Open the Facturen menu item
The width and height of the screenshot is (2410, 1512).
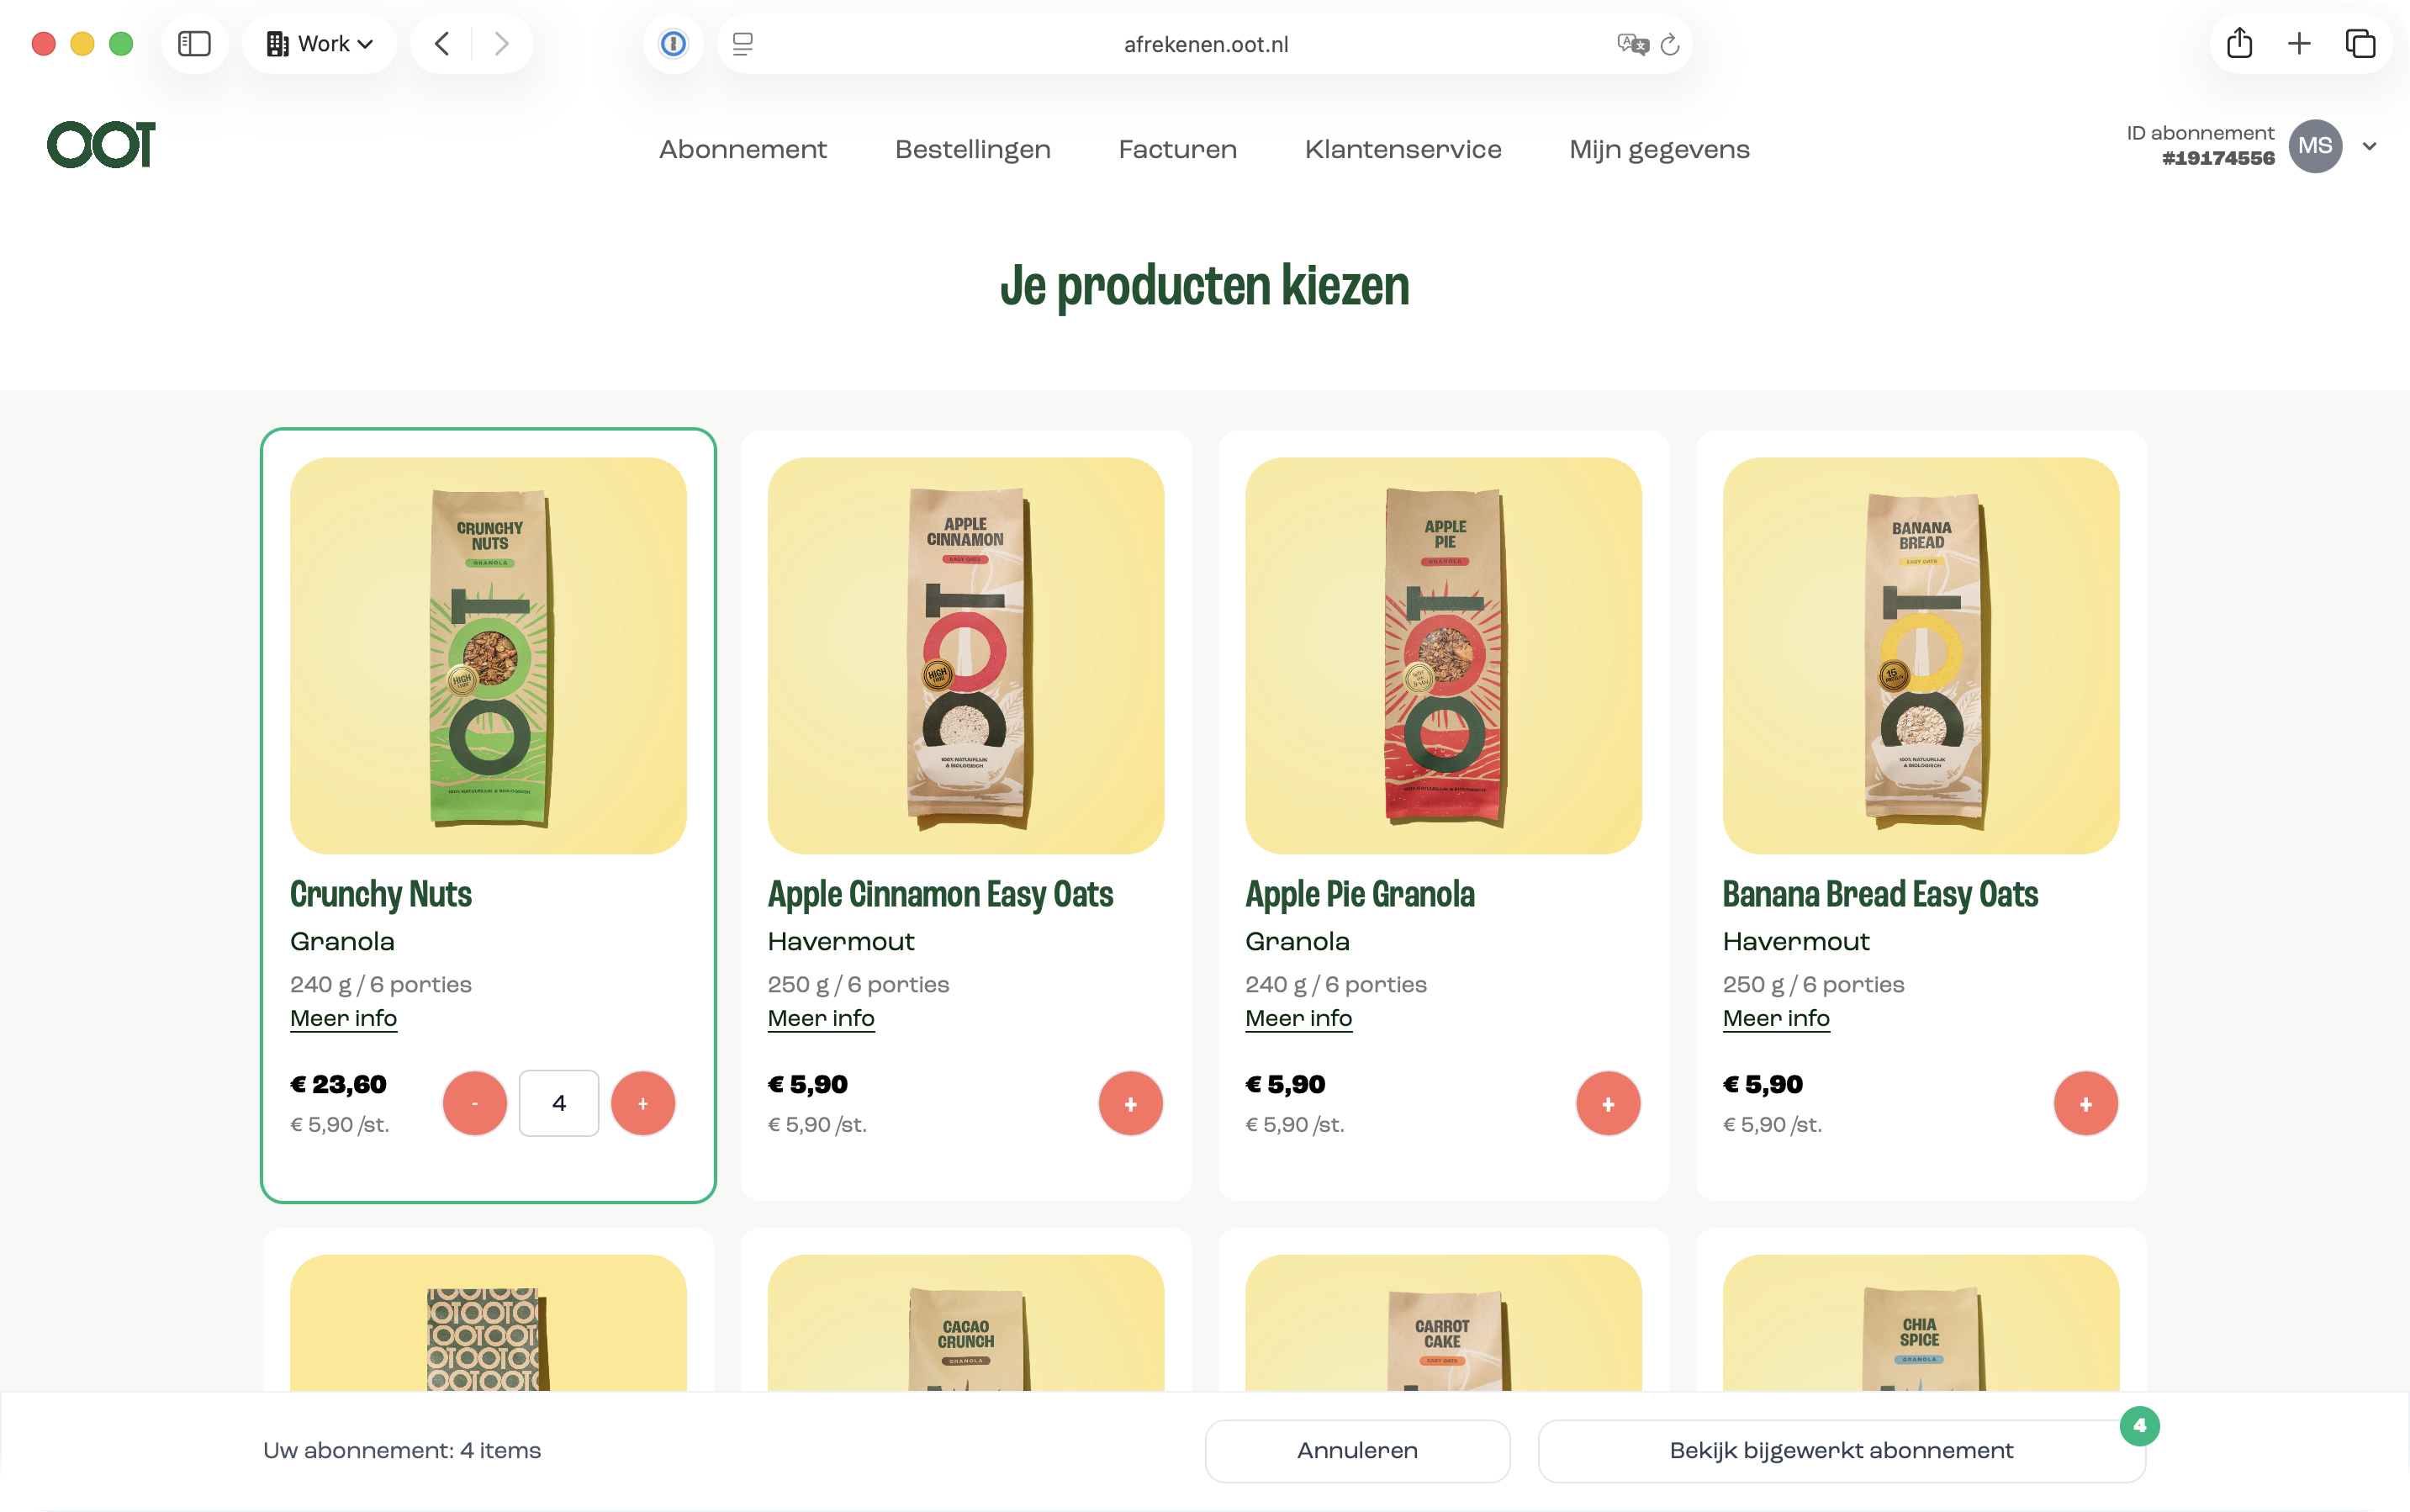pyautogui.click(x=1177, y=150)
